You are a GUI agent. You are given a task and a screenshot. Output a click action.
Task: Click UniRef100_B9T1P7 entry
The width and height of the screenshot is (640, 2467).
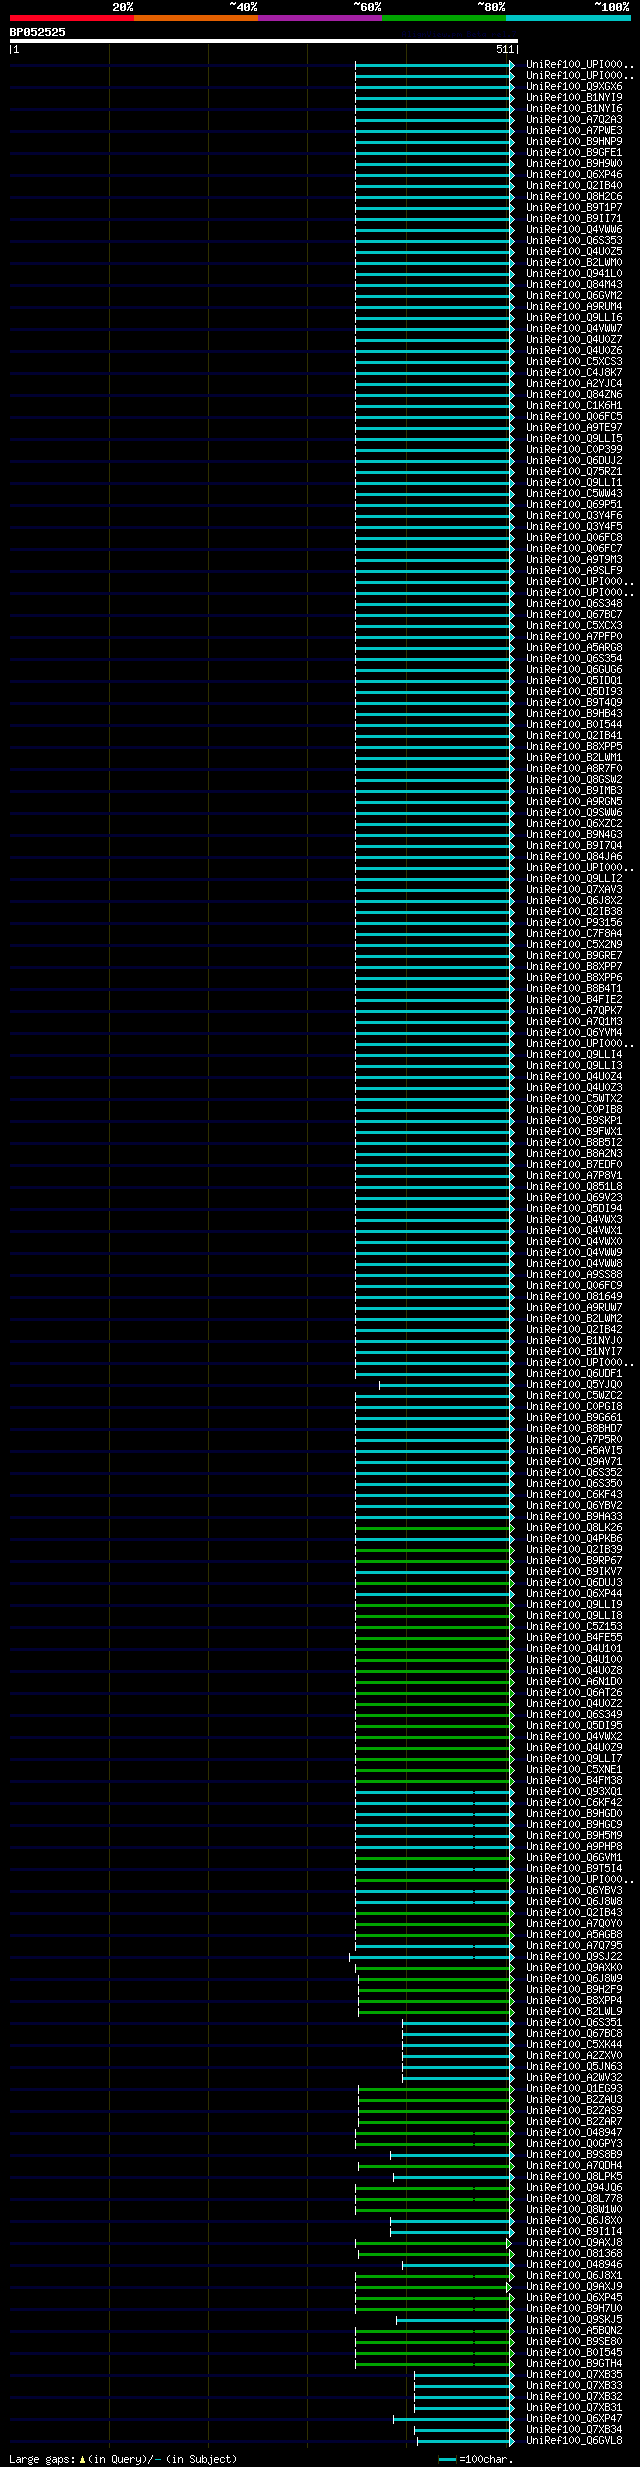(x=574, y=208)
